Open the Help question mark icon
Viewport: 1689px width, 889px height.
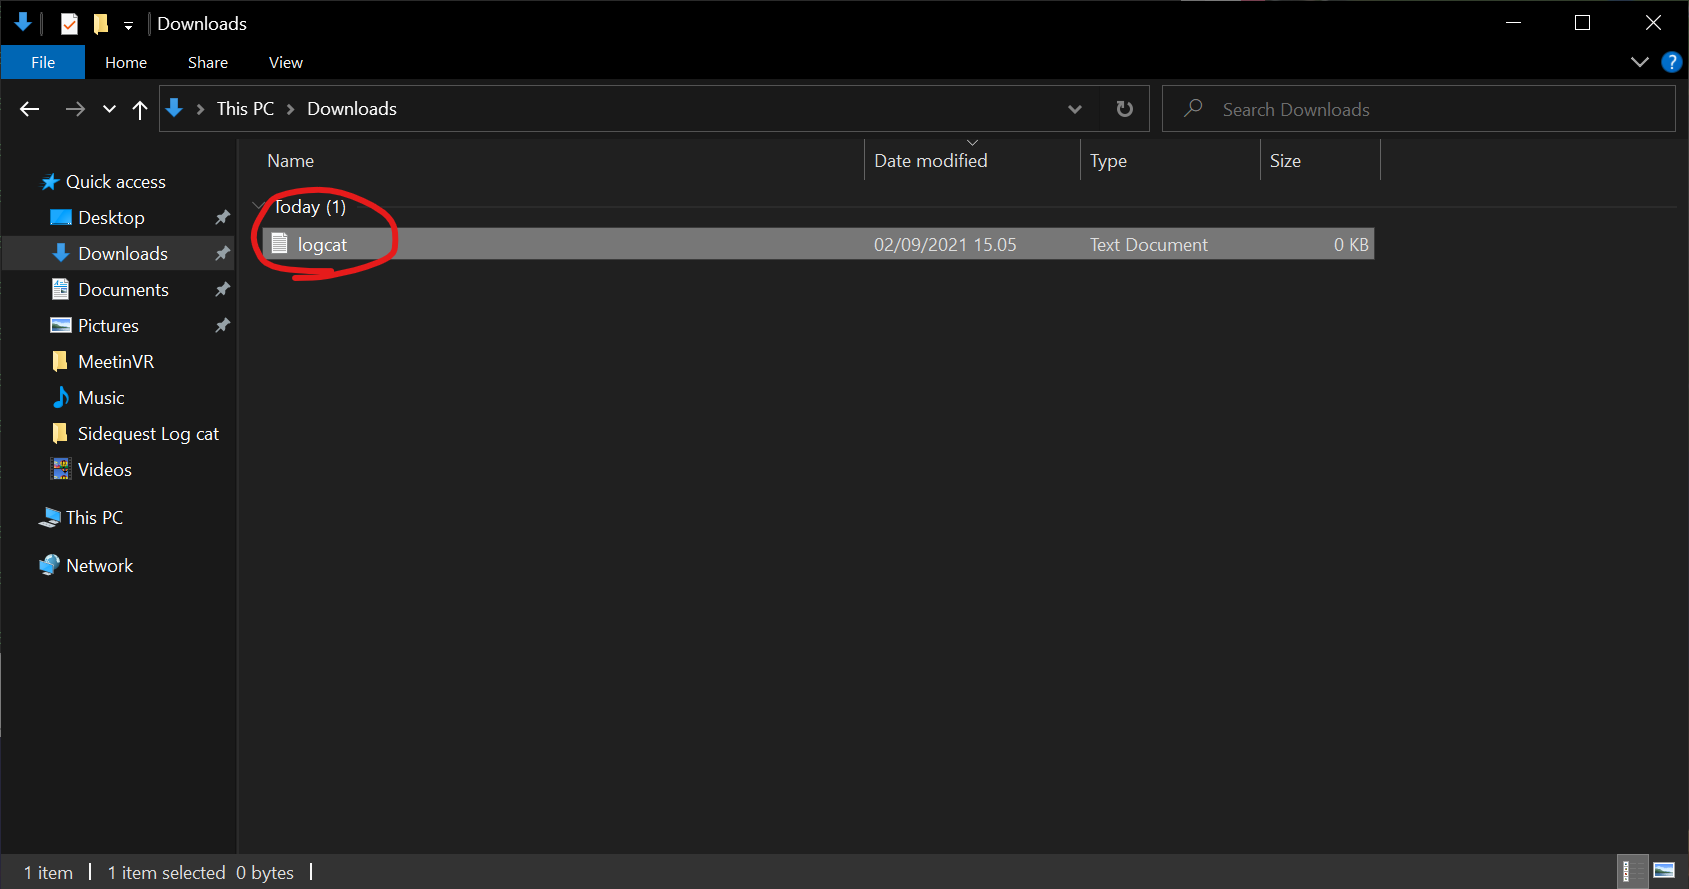(1671, 62)
